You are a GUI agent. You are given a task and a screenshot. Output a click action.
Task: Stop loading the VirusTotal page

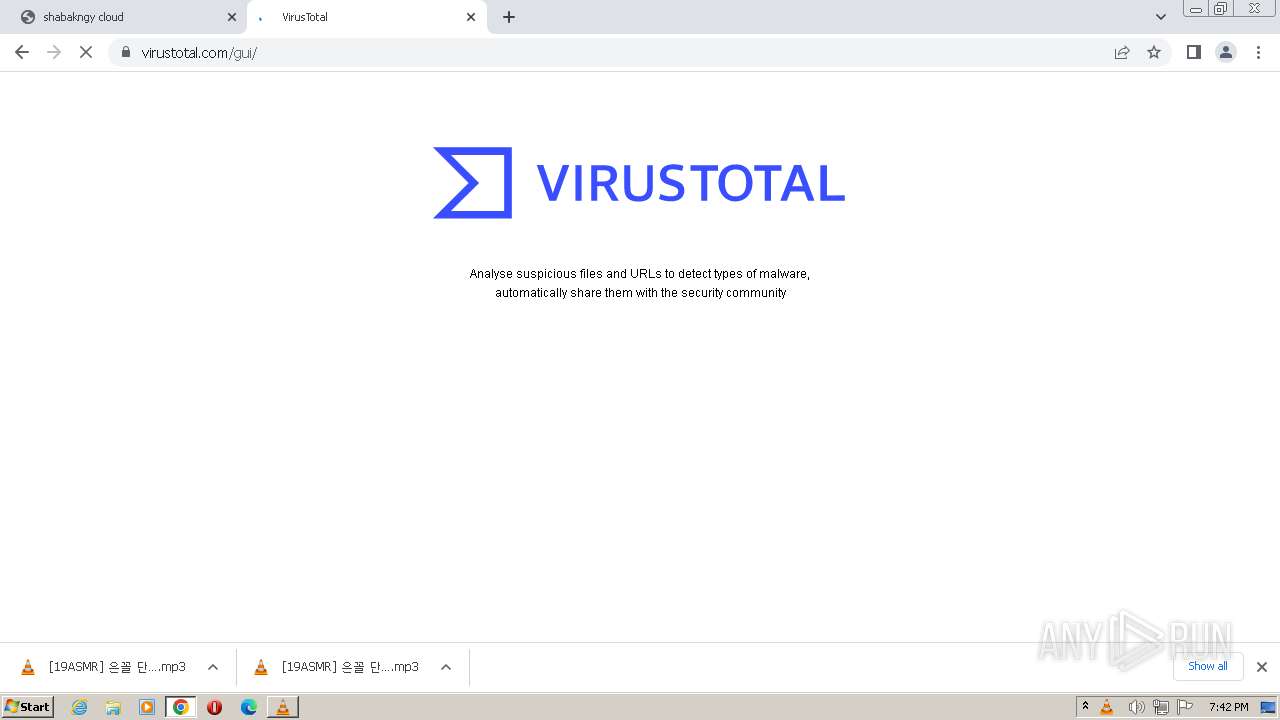pos(86,52)
